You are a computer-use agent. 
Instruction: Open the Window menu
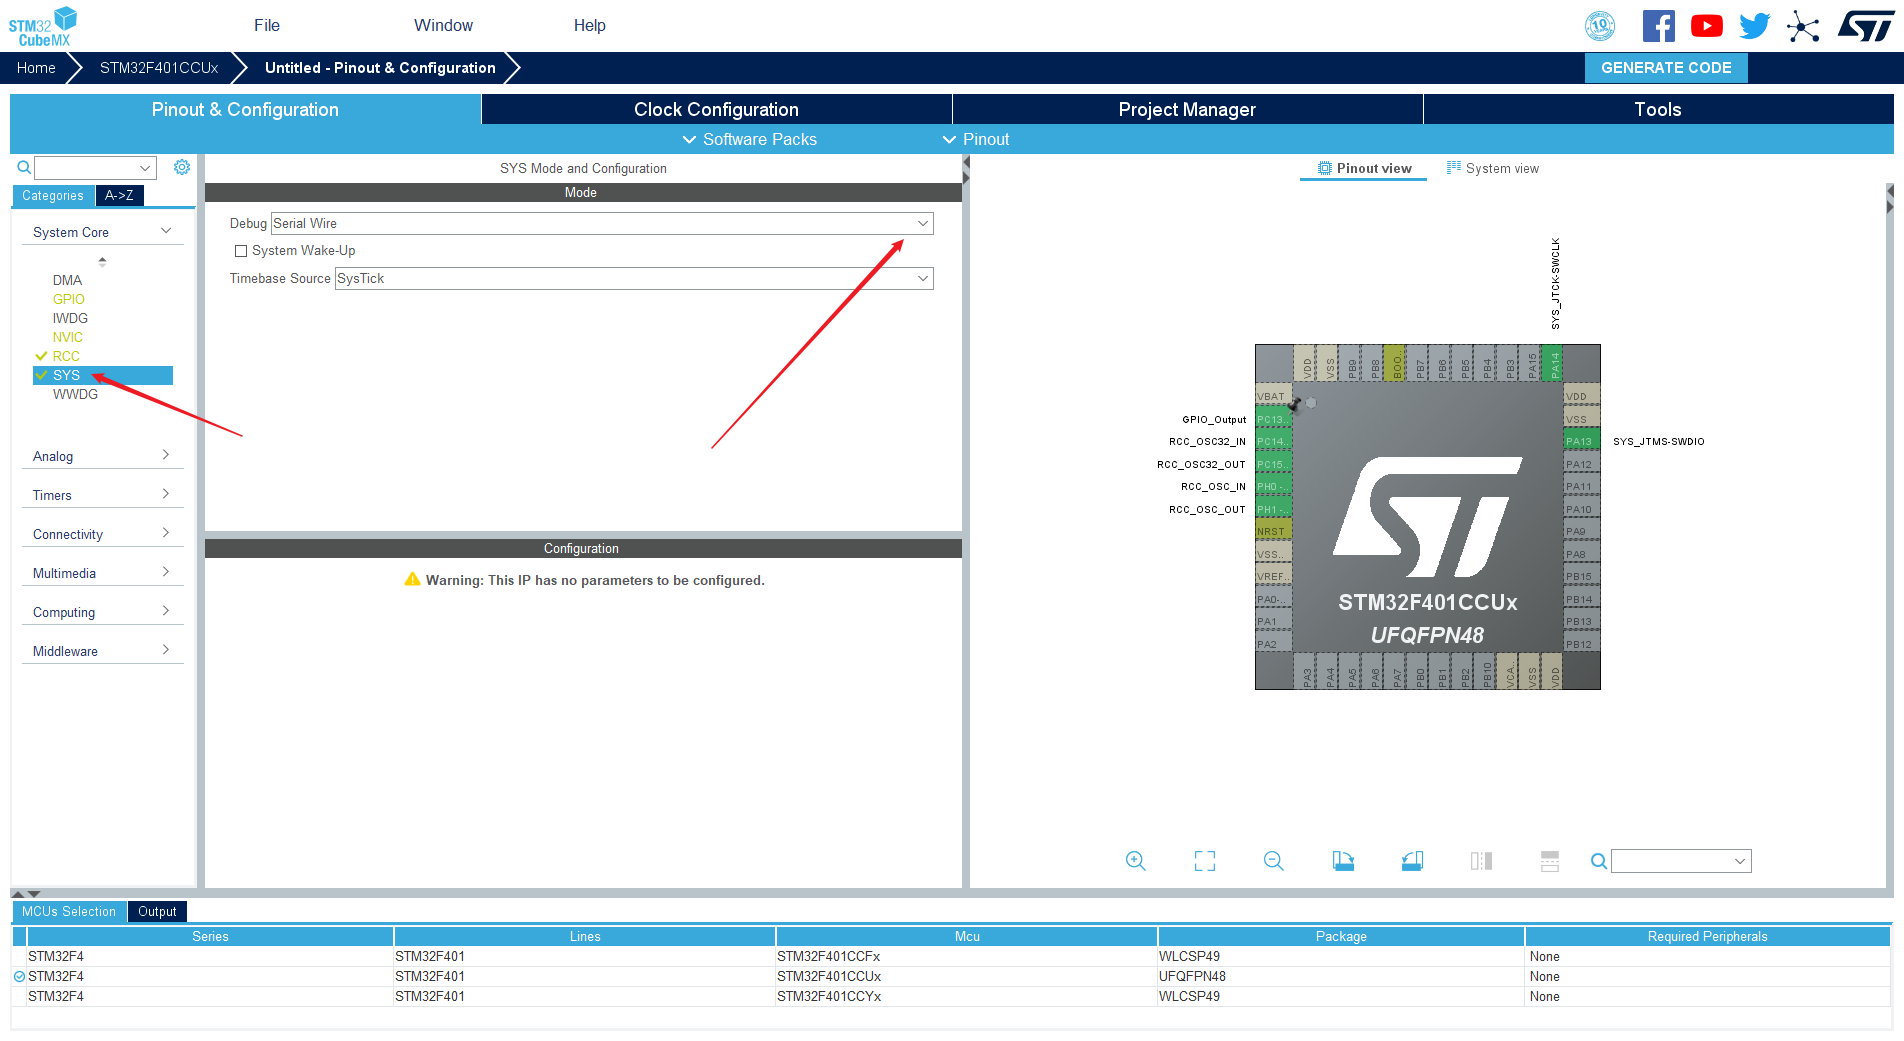coord(443,25)
